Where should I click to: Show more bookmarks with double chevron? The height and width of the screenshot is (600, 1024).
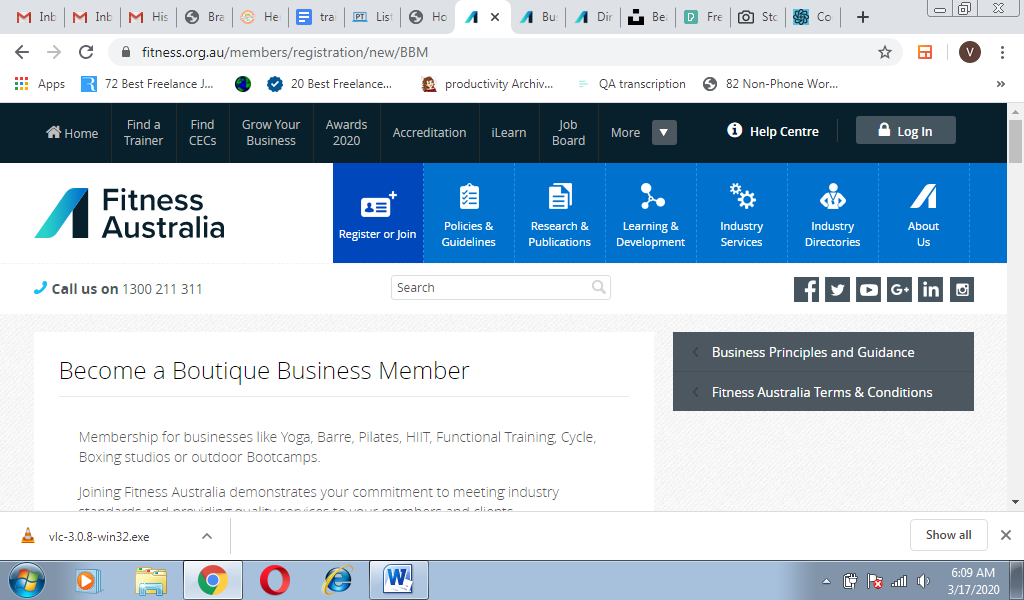[1000, 84]
